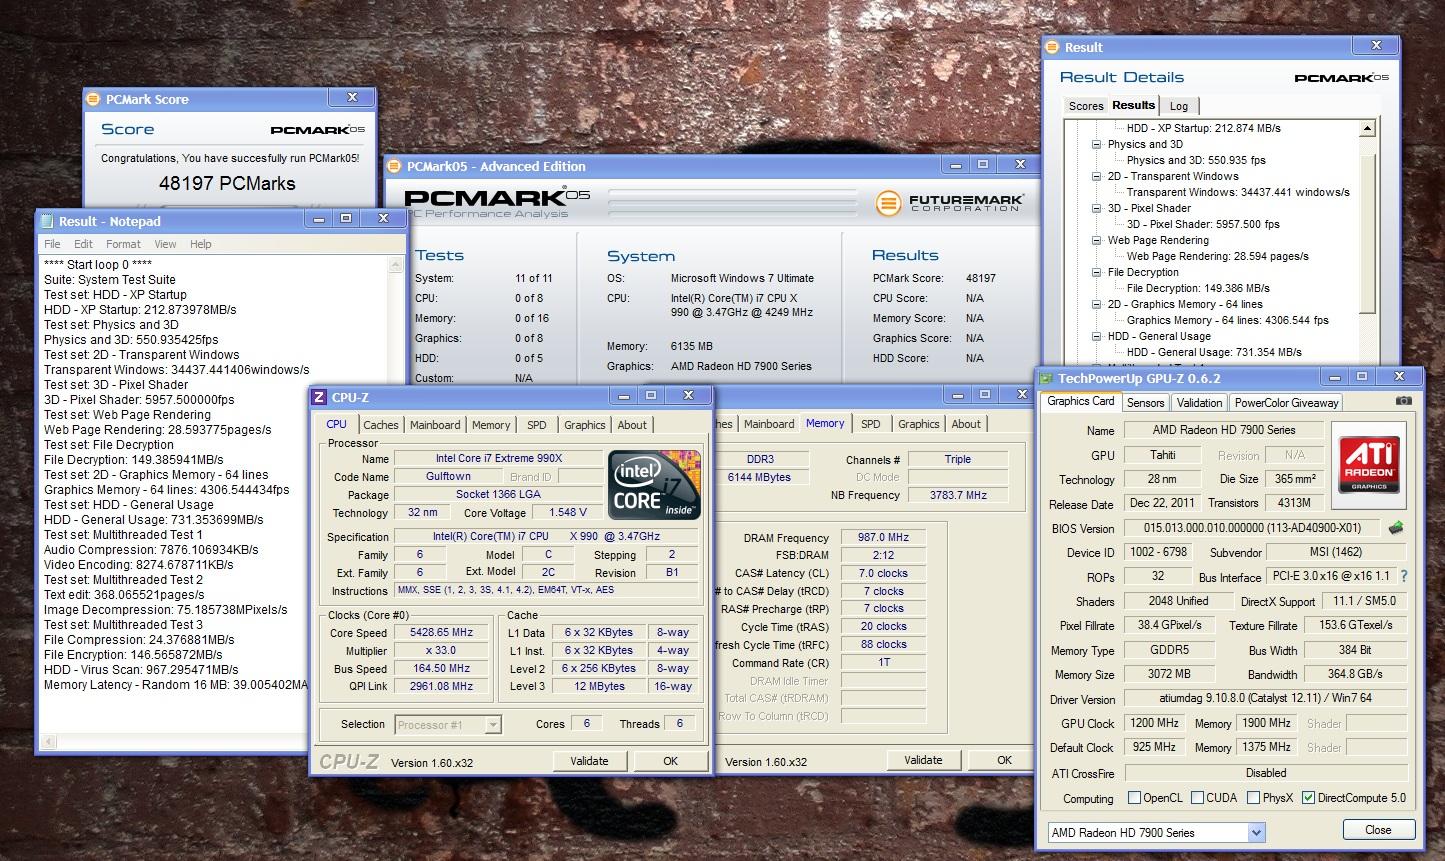This screenshot has width=1445, height=861.
Task: Click the Result Details scrollbar up arrow
Action: tap(1368, 128)
